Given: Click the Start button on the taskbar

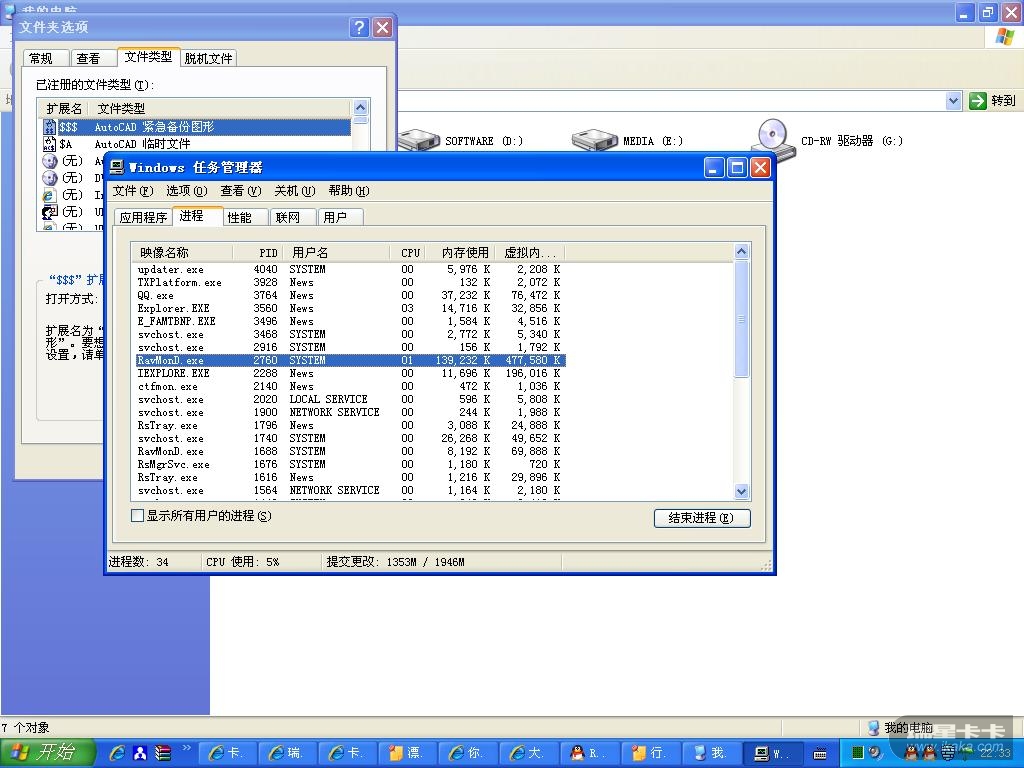Looking at the screenshot, I should coord(47,753).
